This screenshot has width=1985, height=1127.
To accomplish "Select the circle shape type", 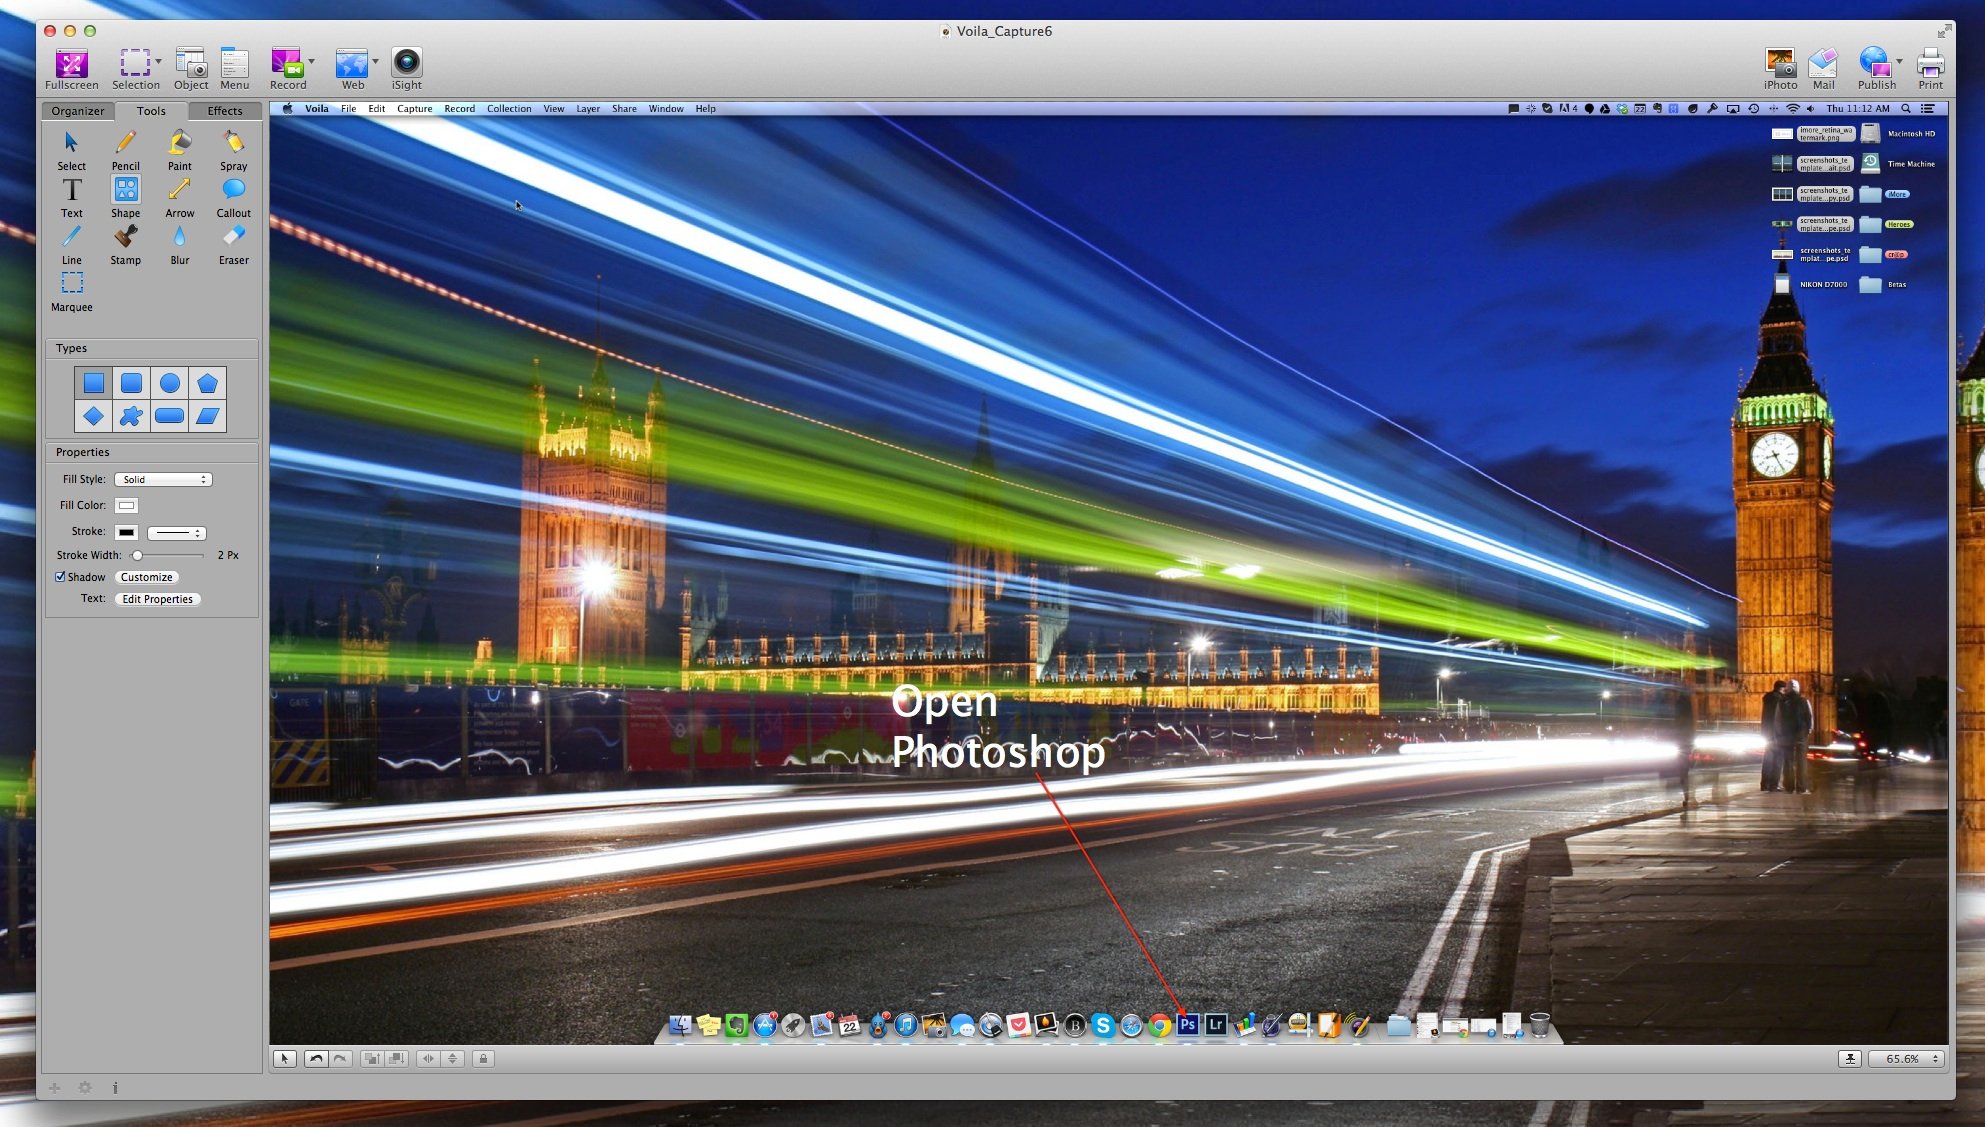I will [x=170, y=383].
